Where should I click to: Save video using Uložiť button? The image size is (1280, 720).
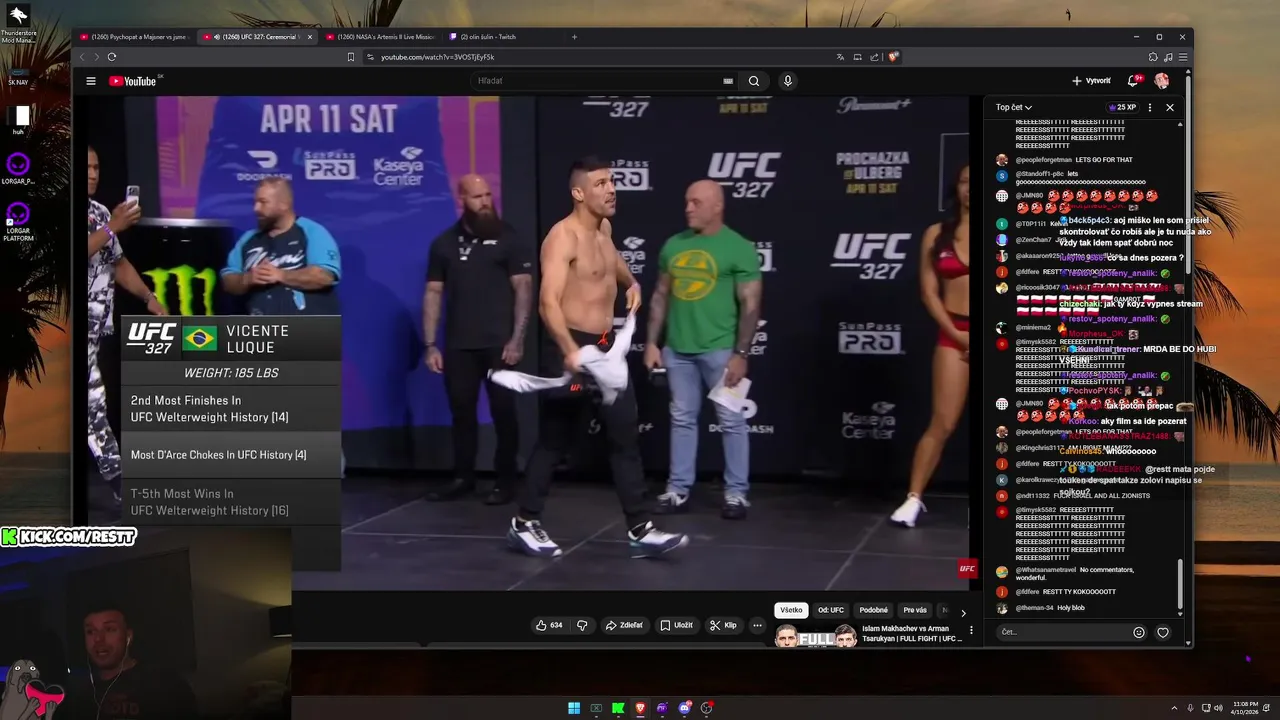click(x=676, y=625)
